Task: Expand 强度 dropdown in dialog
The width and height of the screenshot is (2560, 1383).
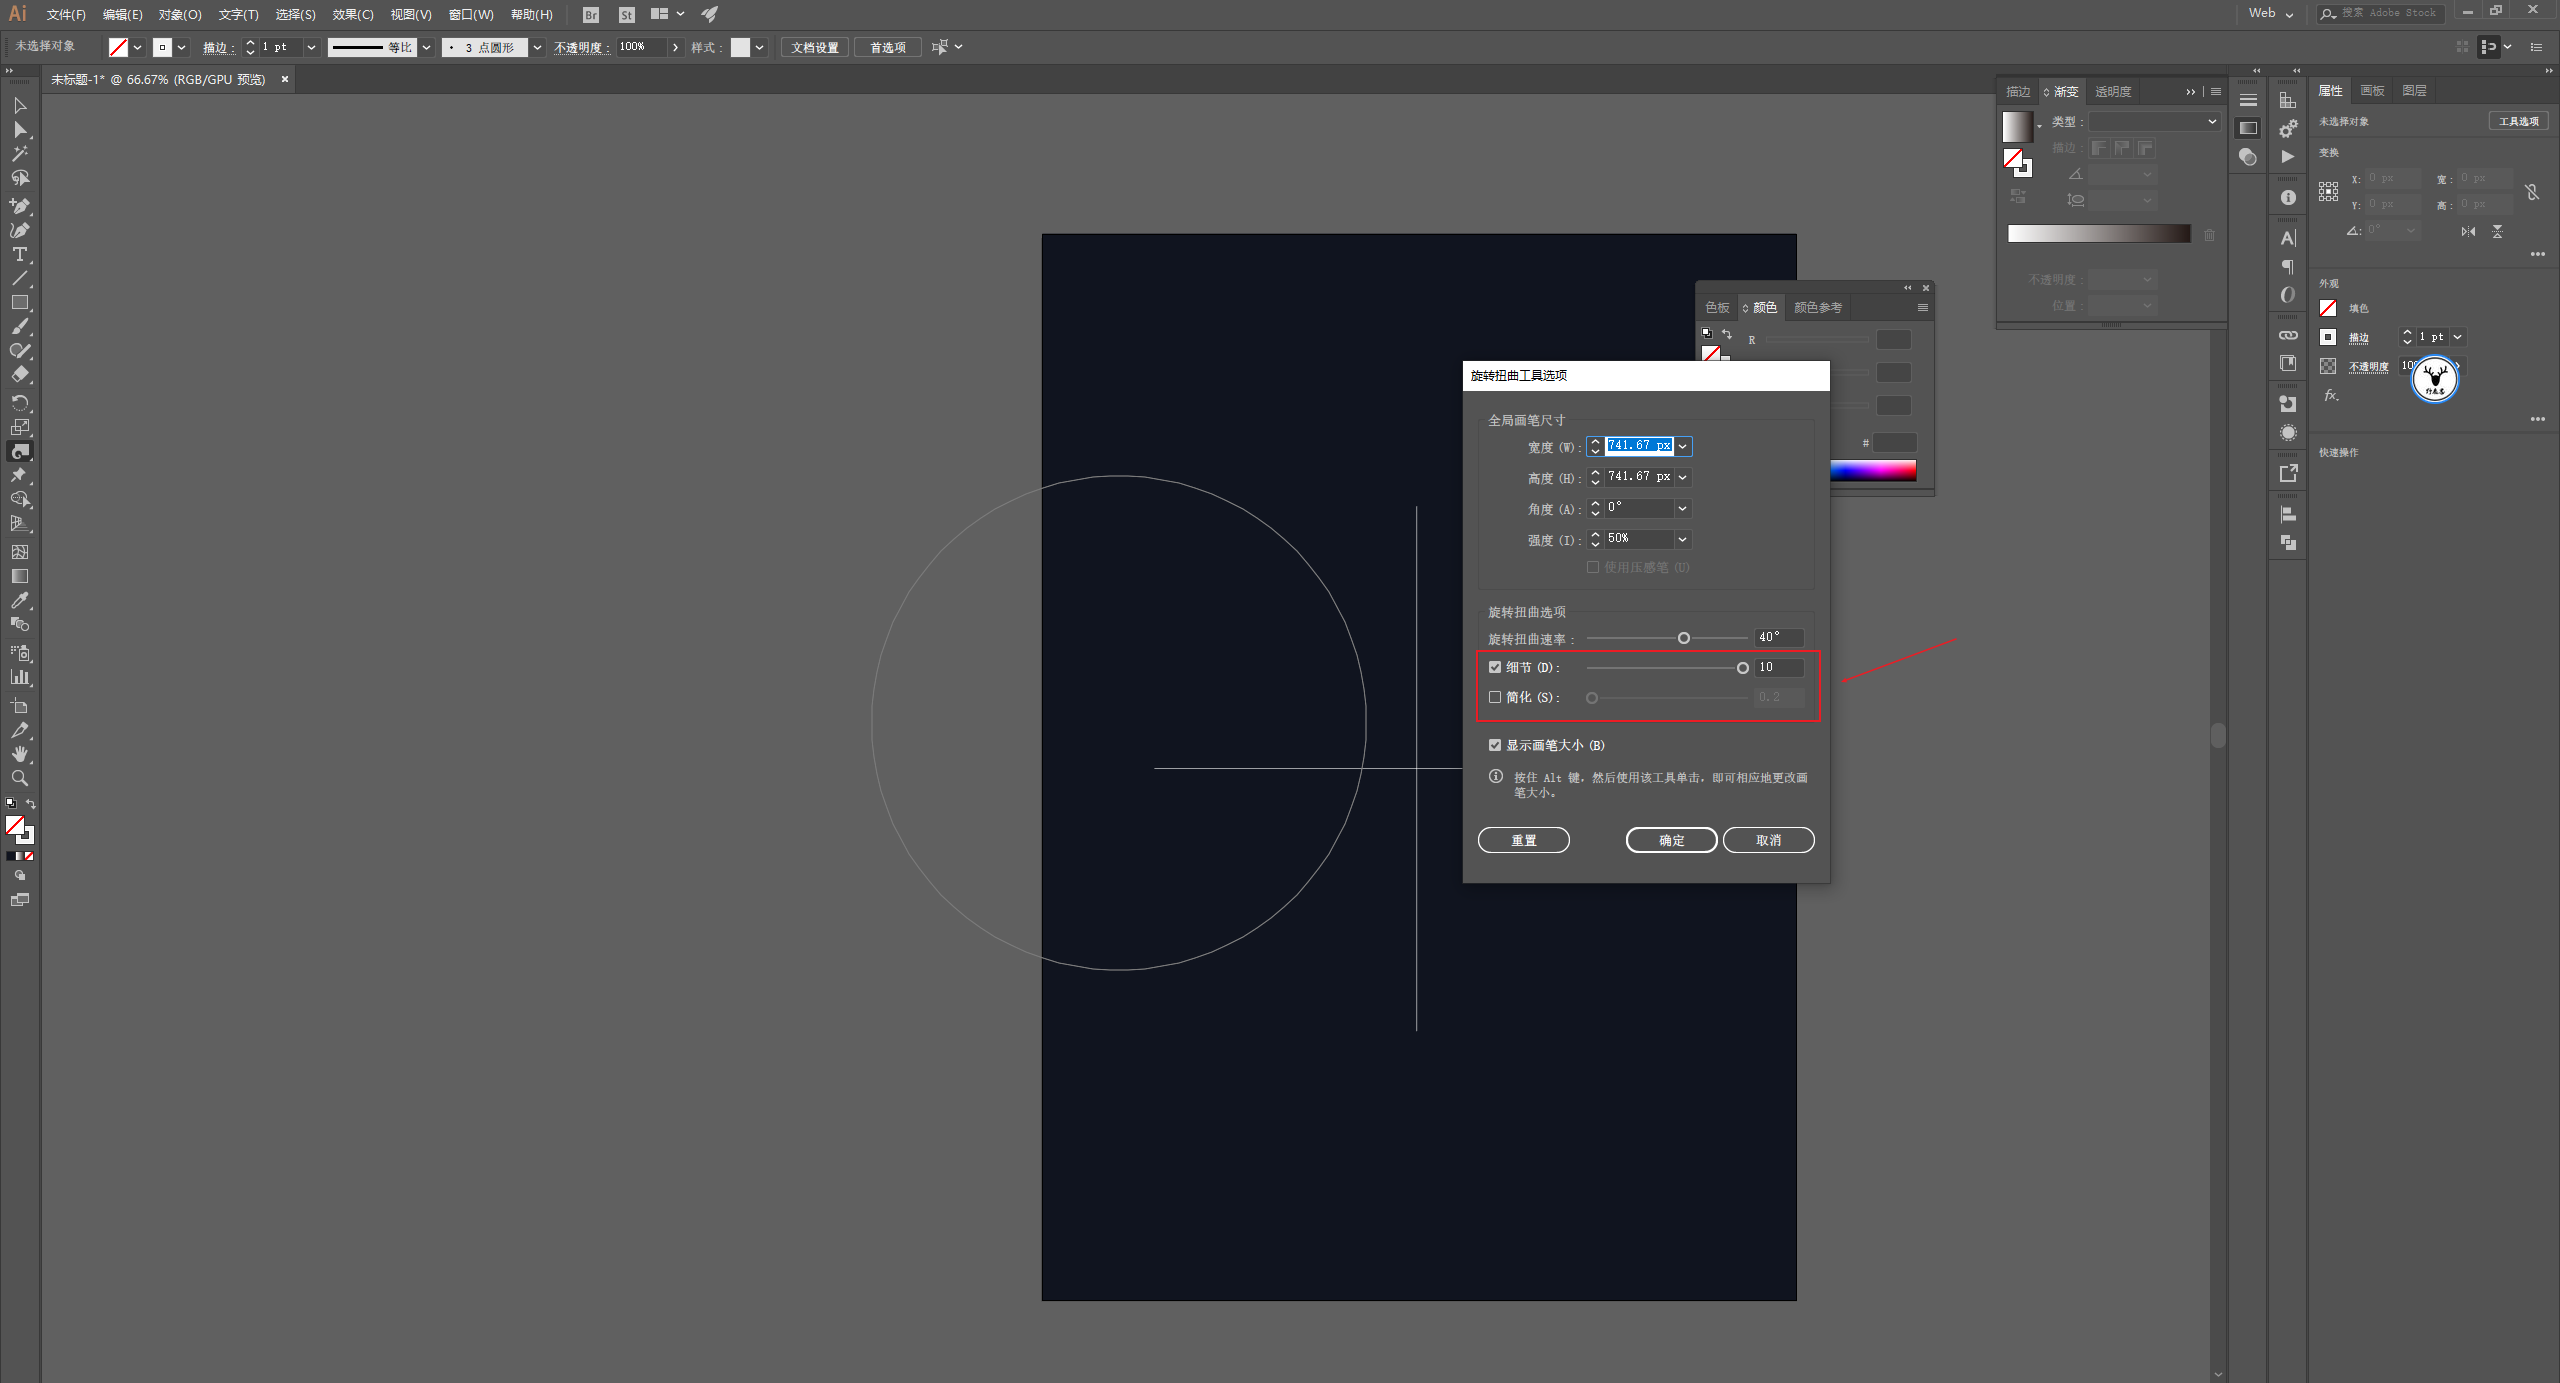Action: click(x=1681, y=538)
